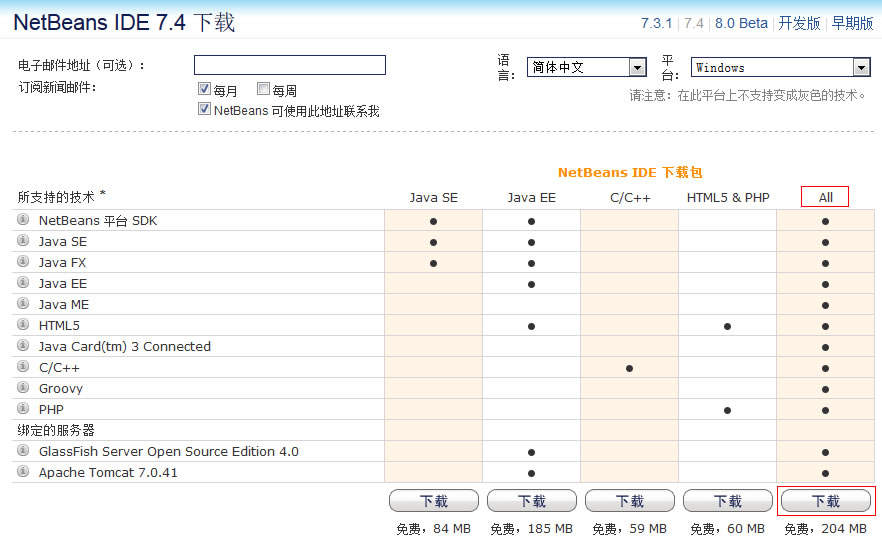Download the HTML5 & PHP bundle (60 MB)
Viewport: 882px width, 543px height.
728,501
